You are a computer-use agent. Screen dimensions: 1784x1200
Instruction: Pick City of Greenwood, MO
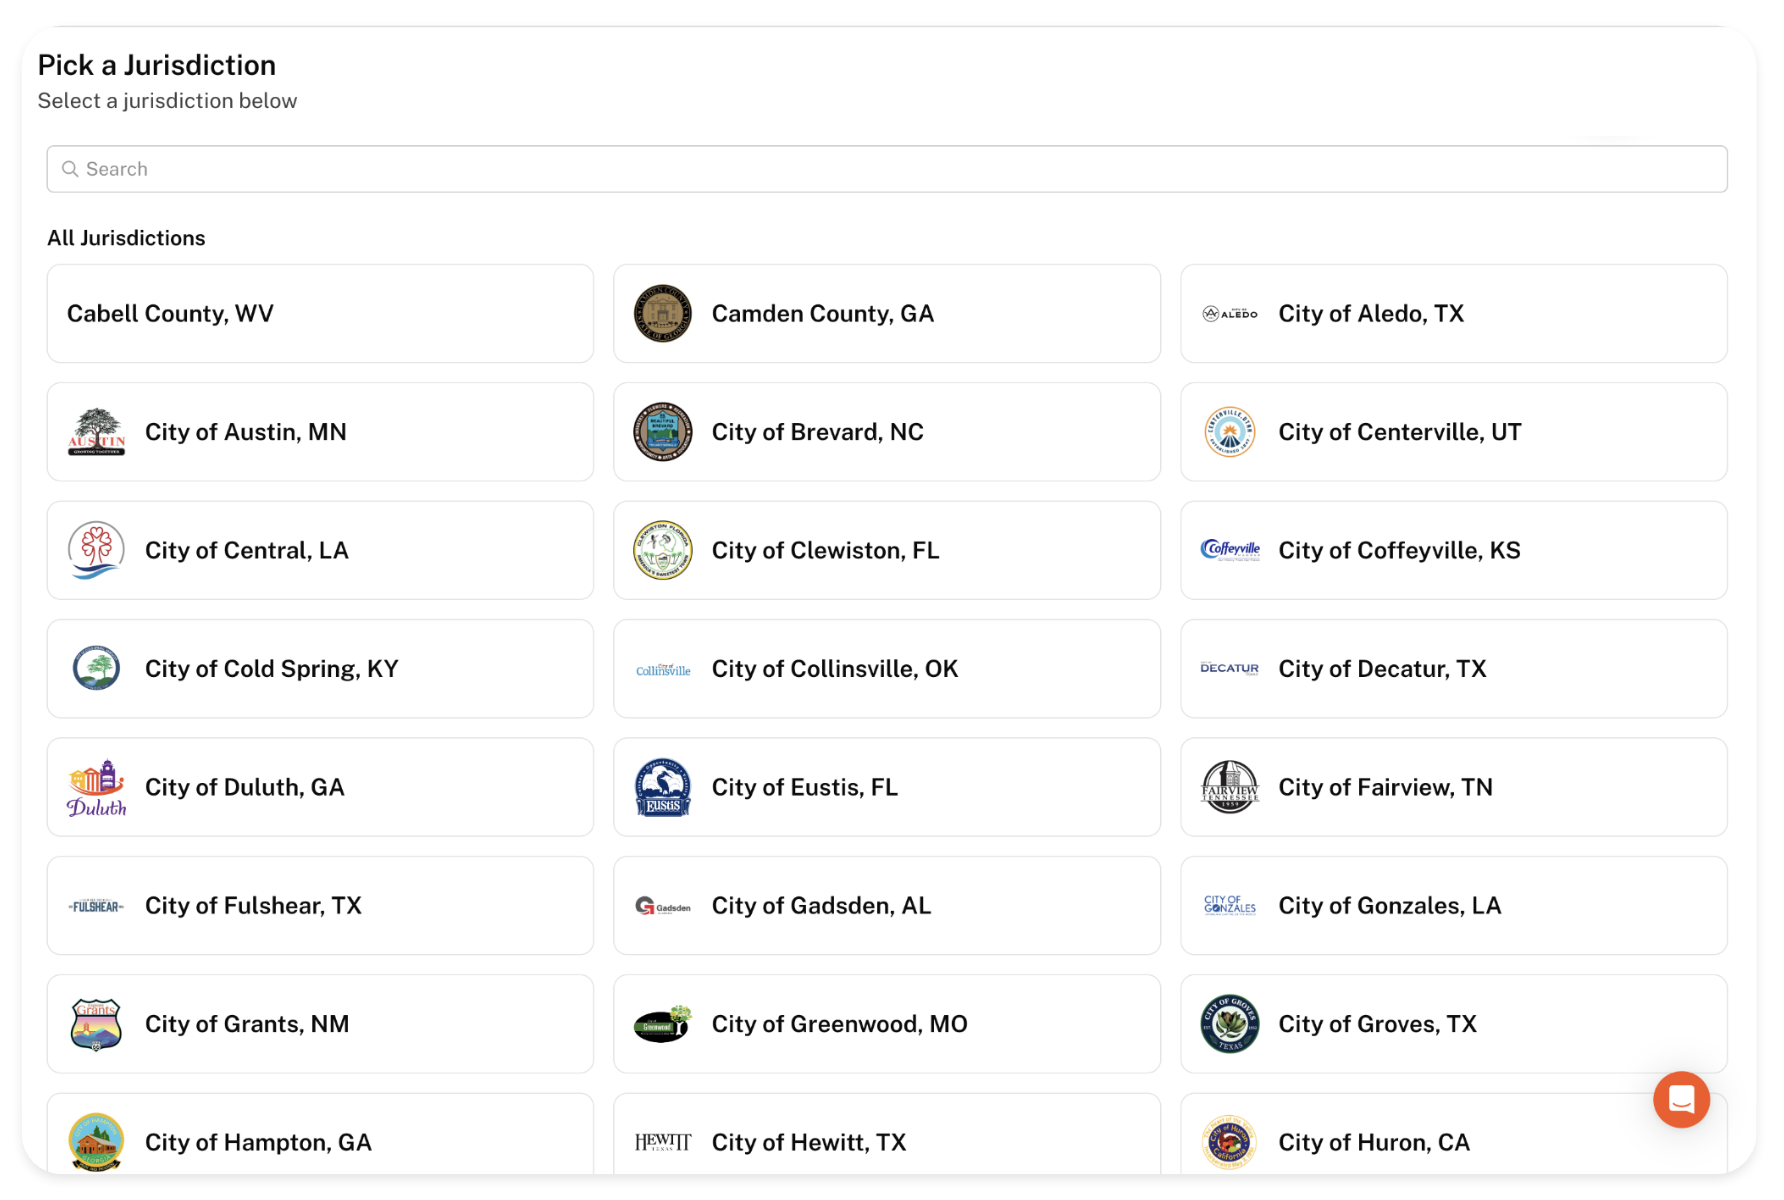(x=886, y=1024)
